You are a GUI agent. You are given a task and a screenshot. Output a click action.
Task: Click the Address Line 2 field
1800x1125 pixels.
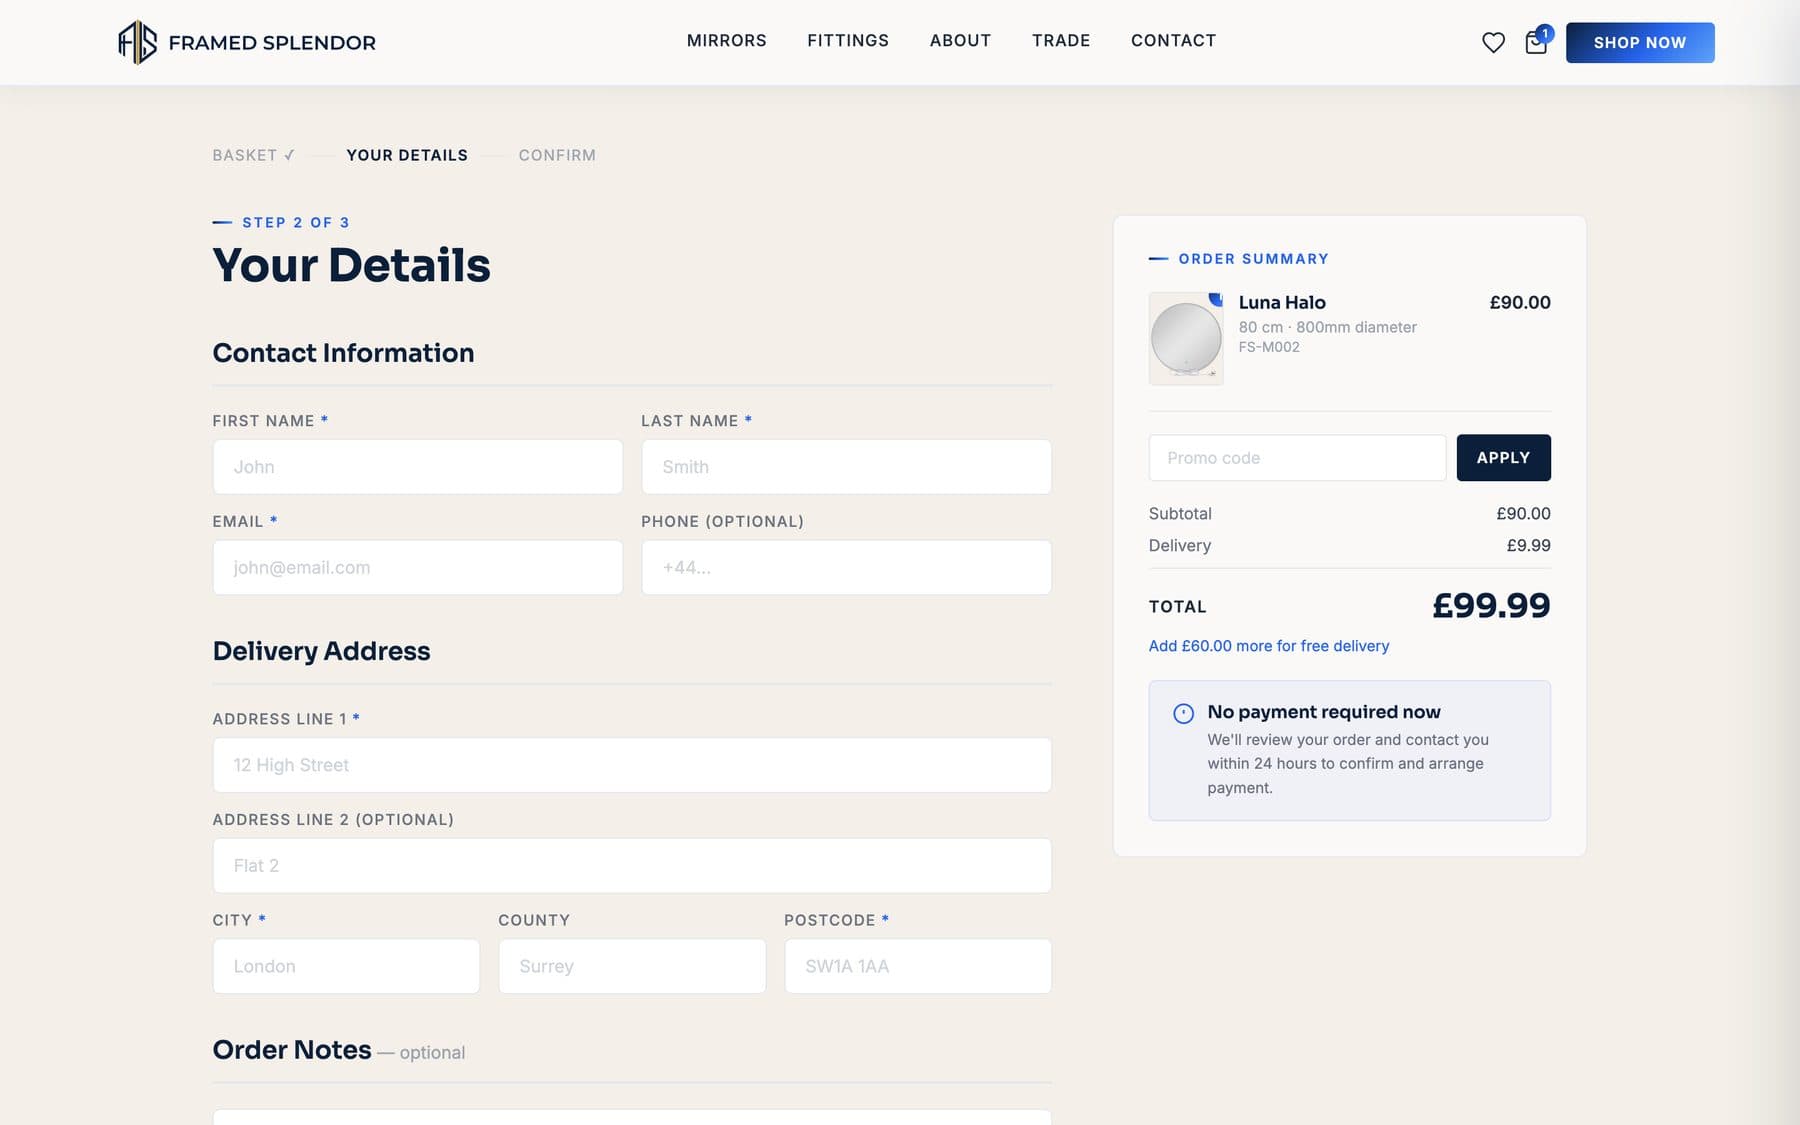click(x=632, y=866)
